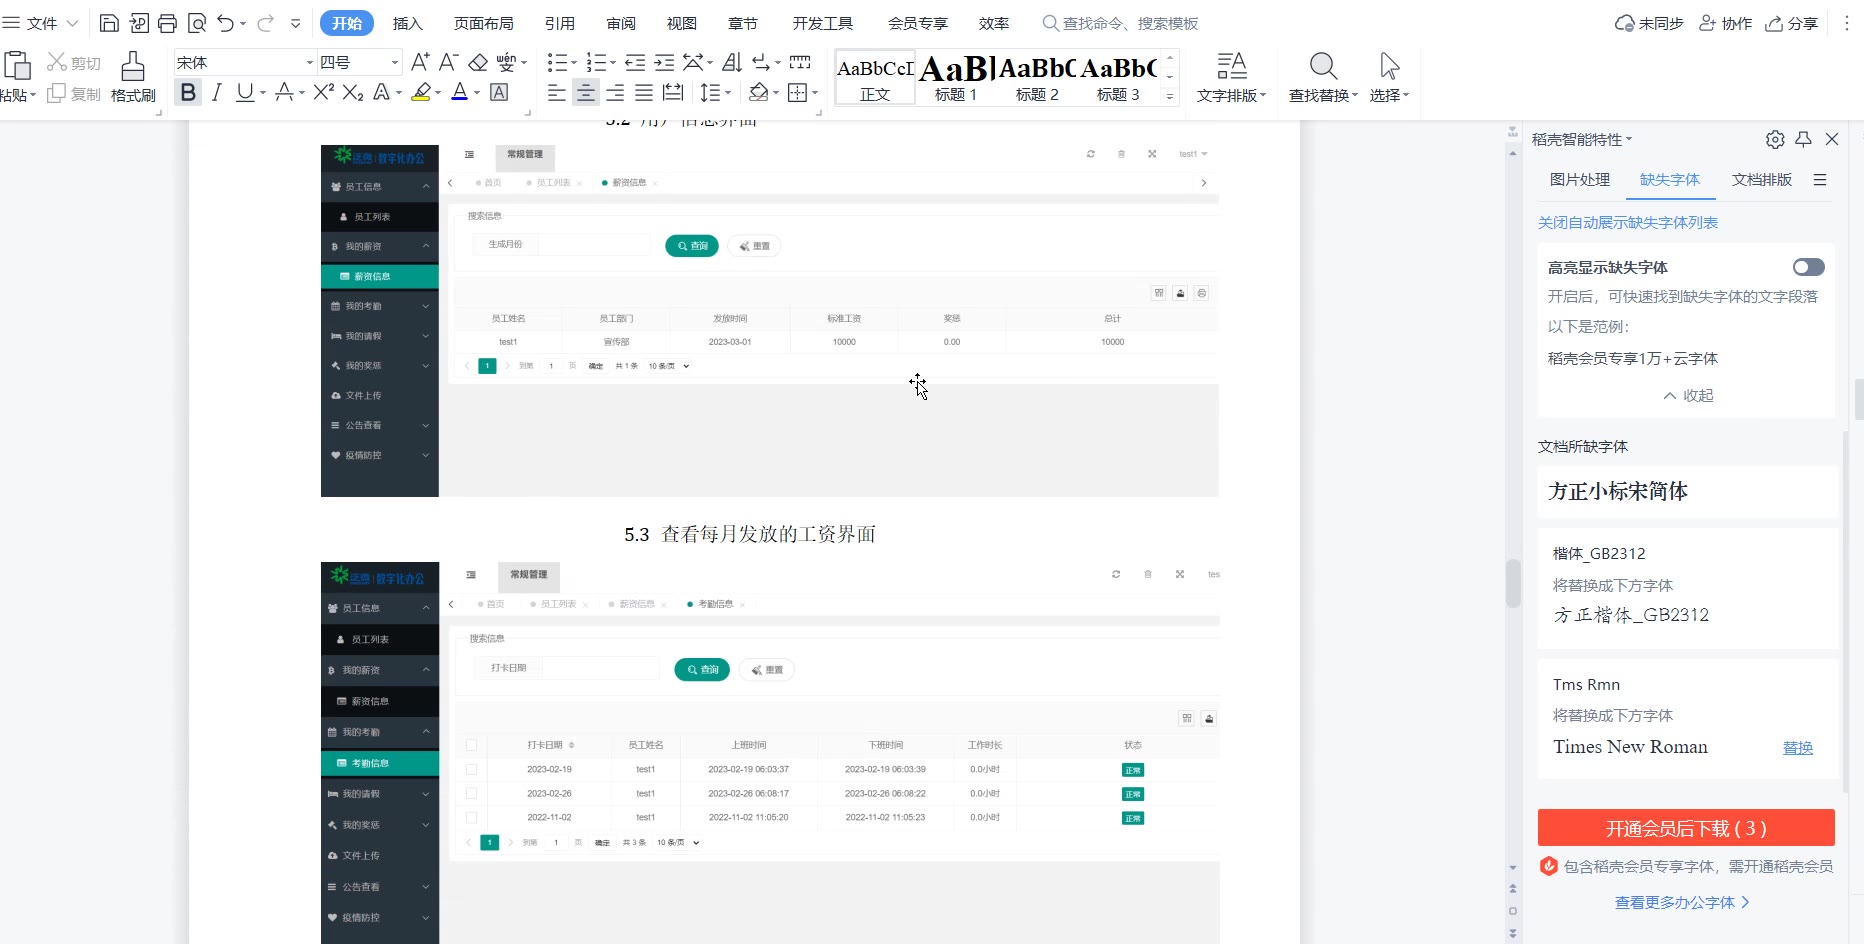Click the font color A swatch
The width and height of the screenshot is (1864, 944).
459,93
